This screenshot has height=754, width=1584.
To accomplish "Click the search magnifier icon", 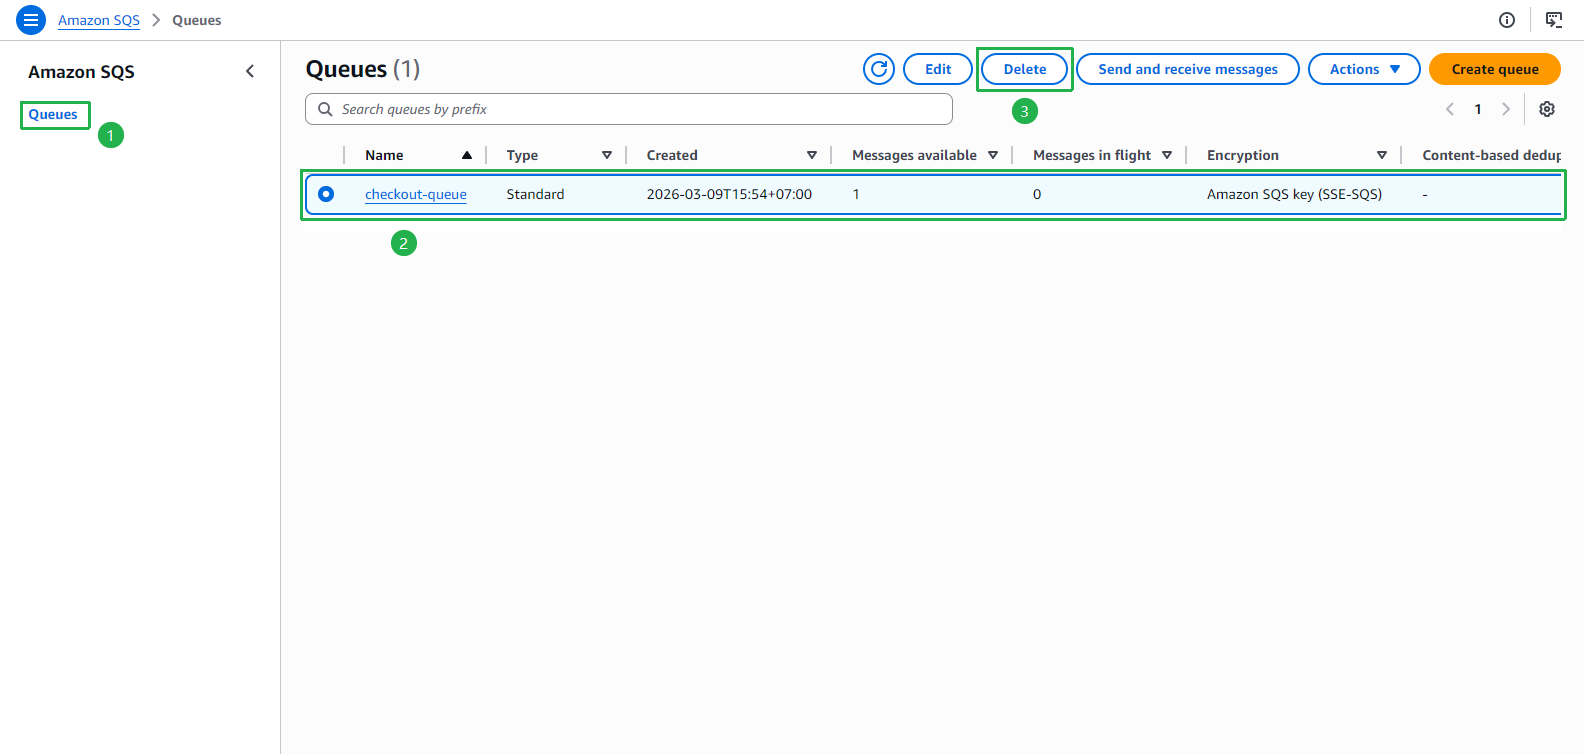I will click(325, 109).
